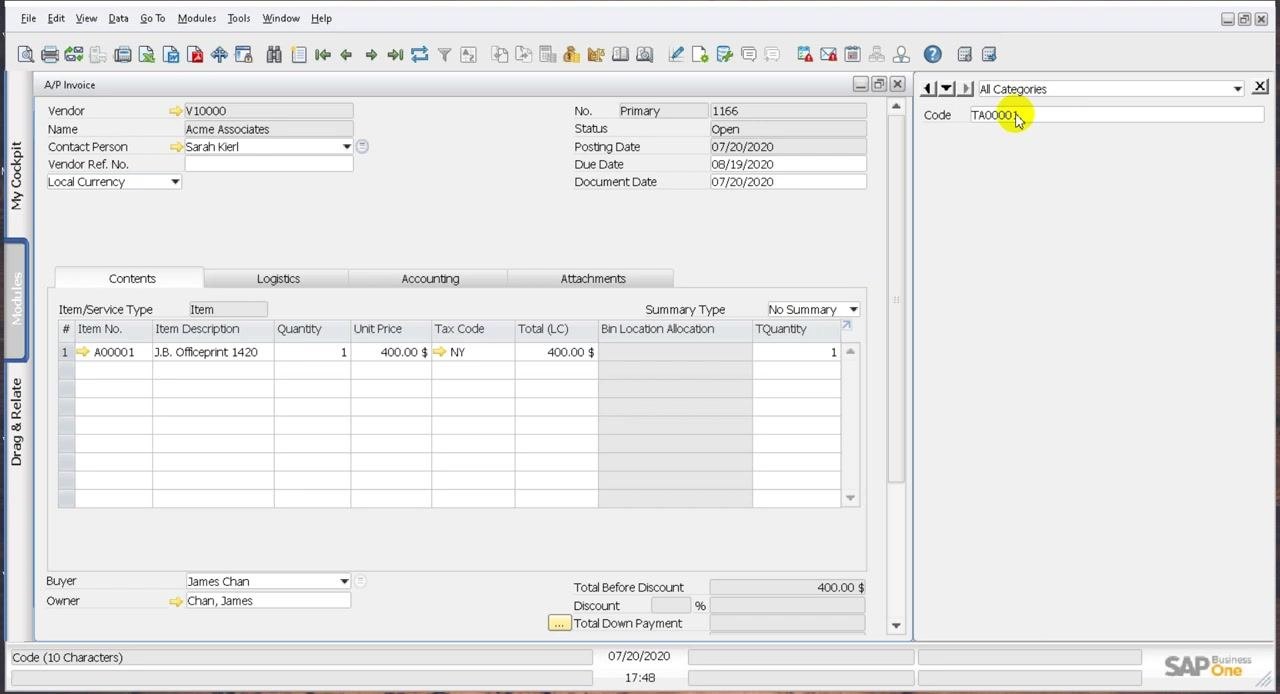Viewport: 1280px width, 694px height.
Task: Open the Window menu
Action: click(281, 18)
